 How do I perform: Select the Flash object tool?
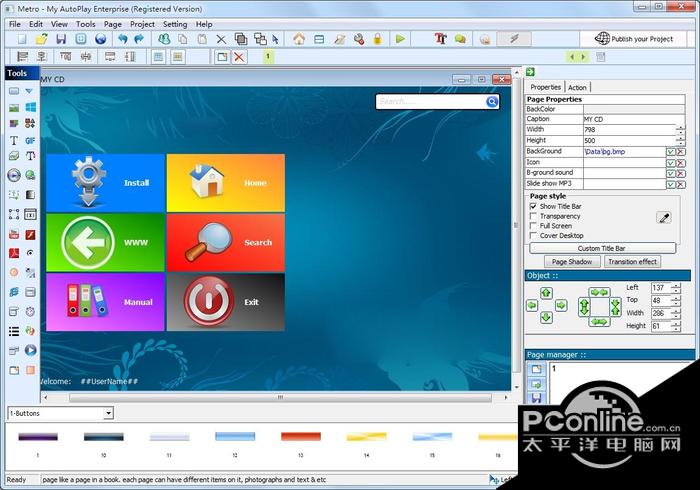(30, 234)
